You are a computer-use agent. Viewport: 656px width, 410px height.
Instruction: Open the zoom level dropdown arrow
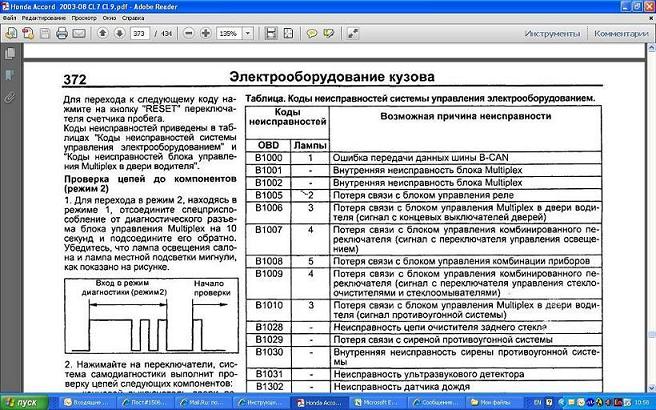248,33
